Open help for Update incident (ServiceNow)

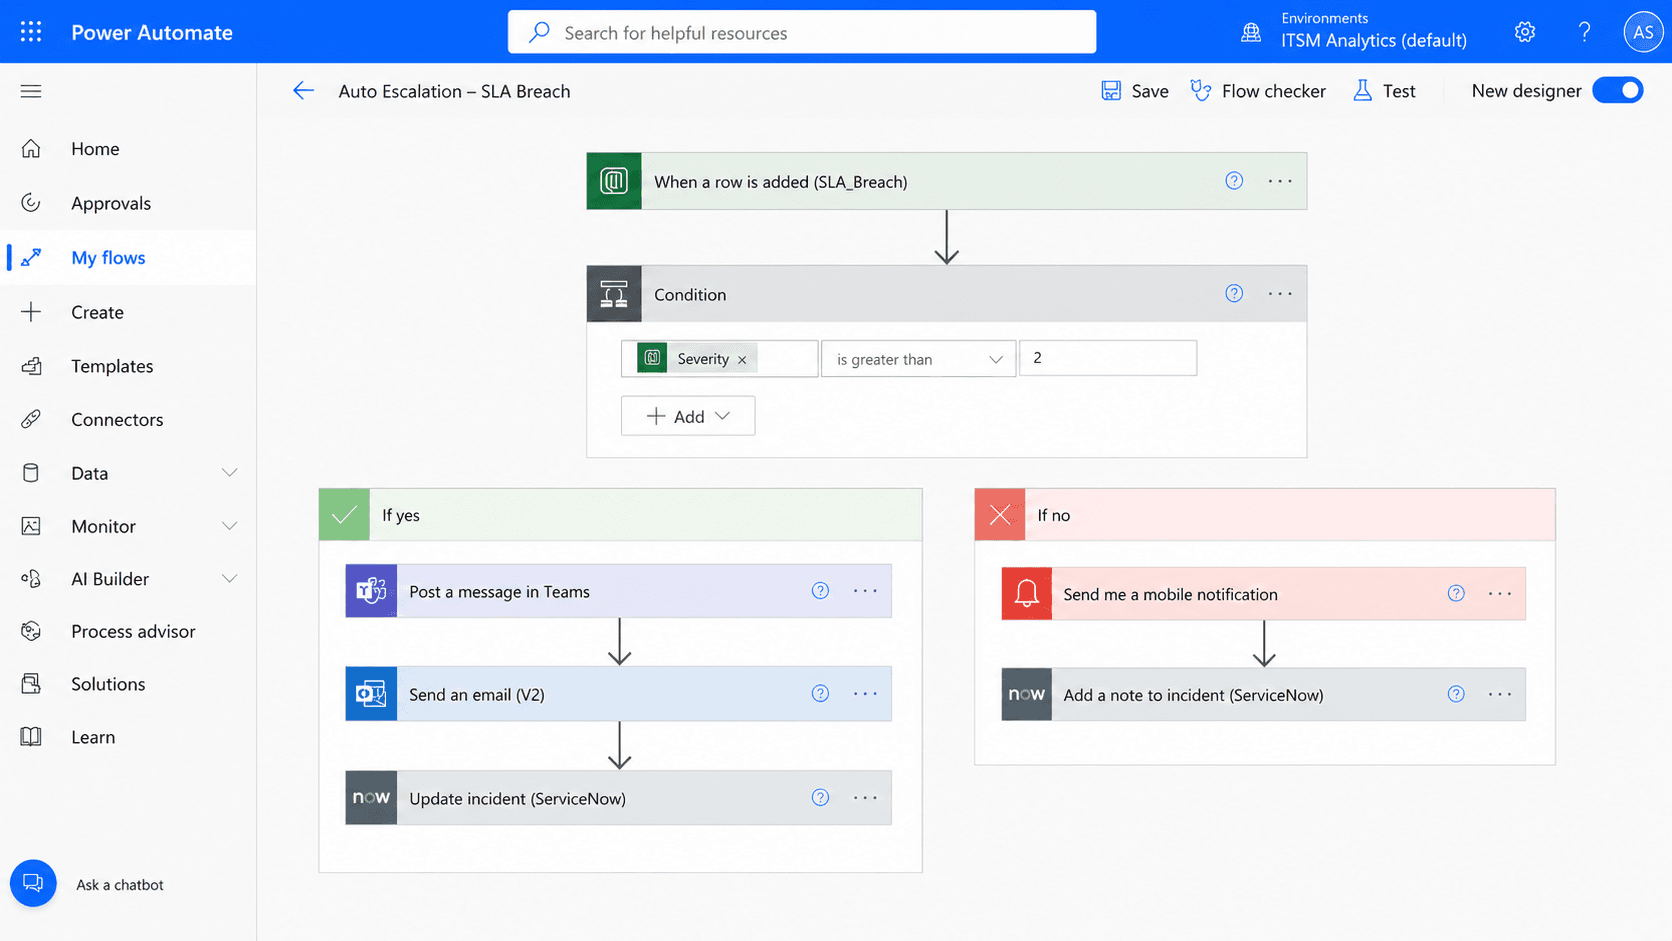(820, 797)
